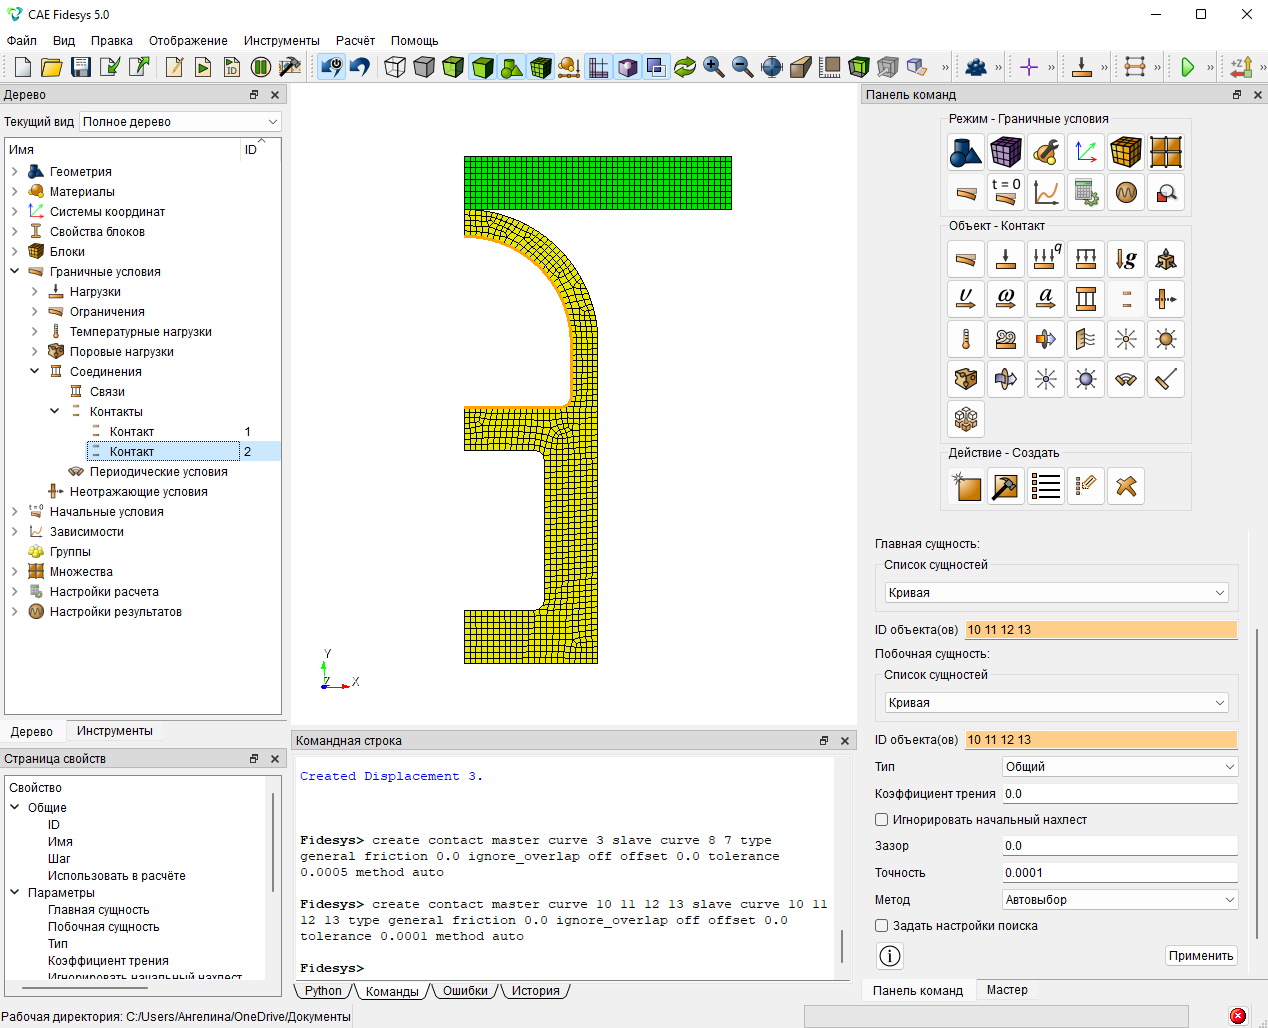Open the Файл menu

click(21, 41)
